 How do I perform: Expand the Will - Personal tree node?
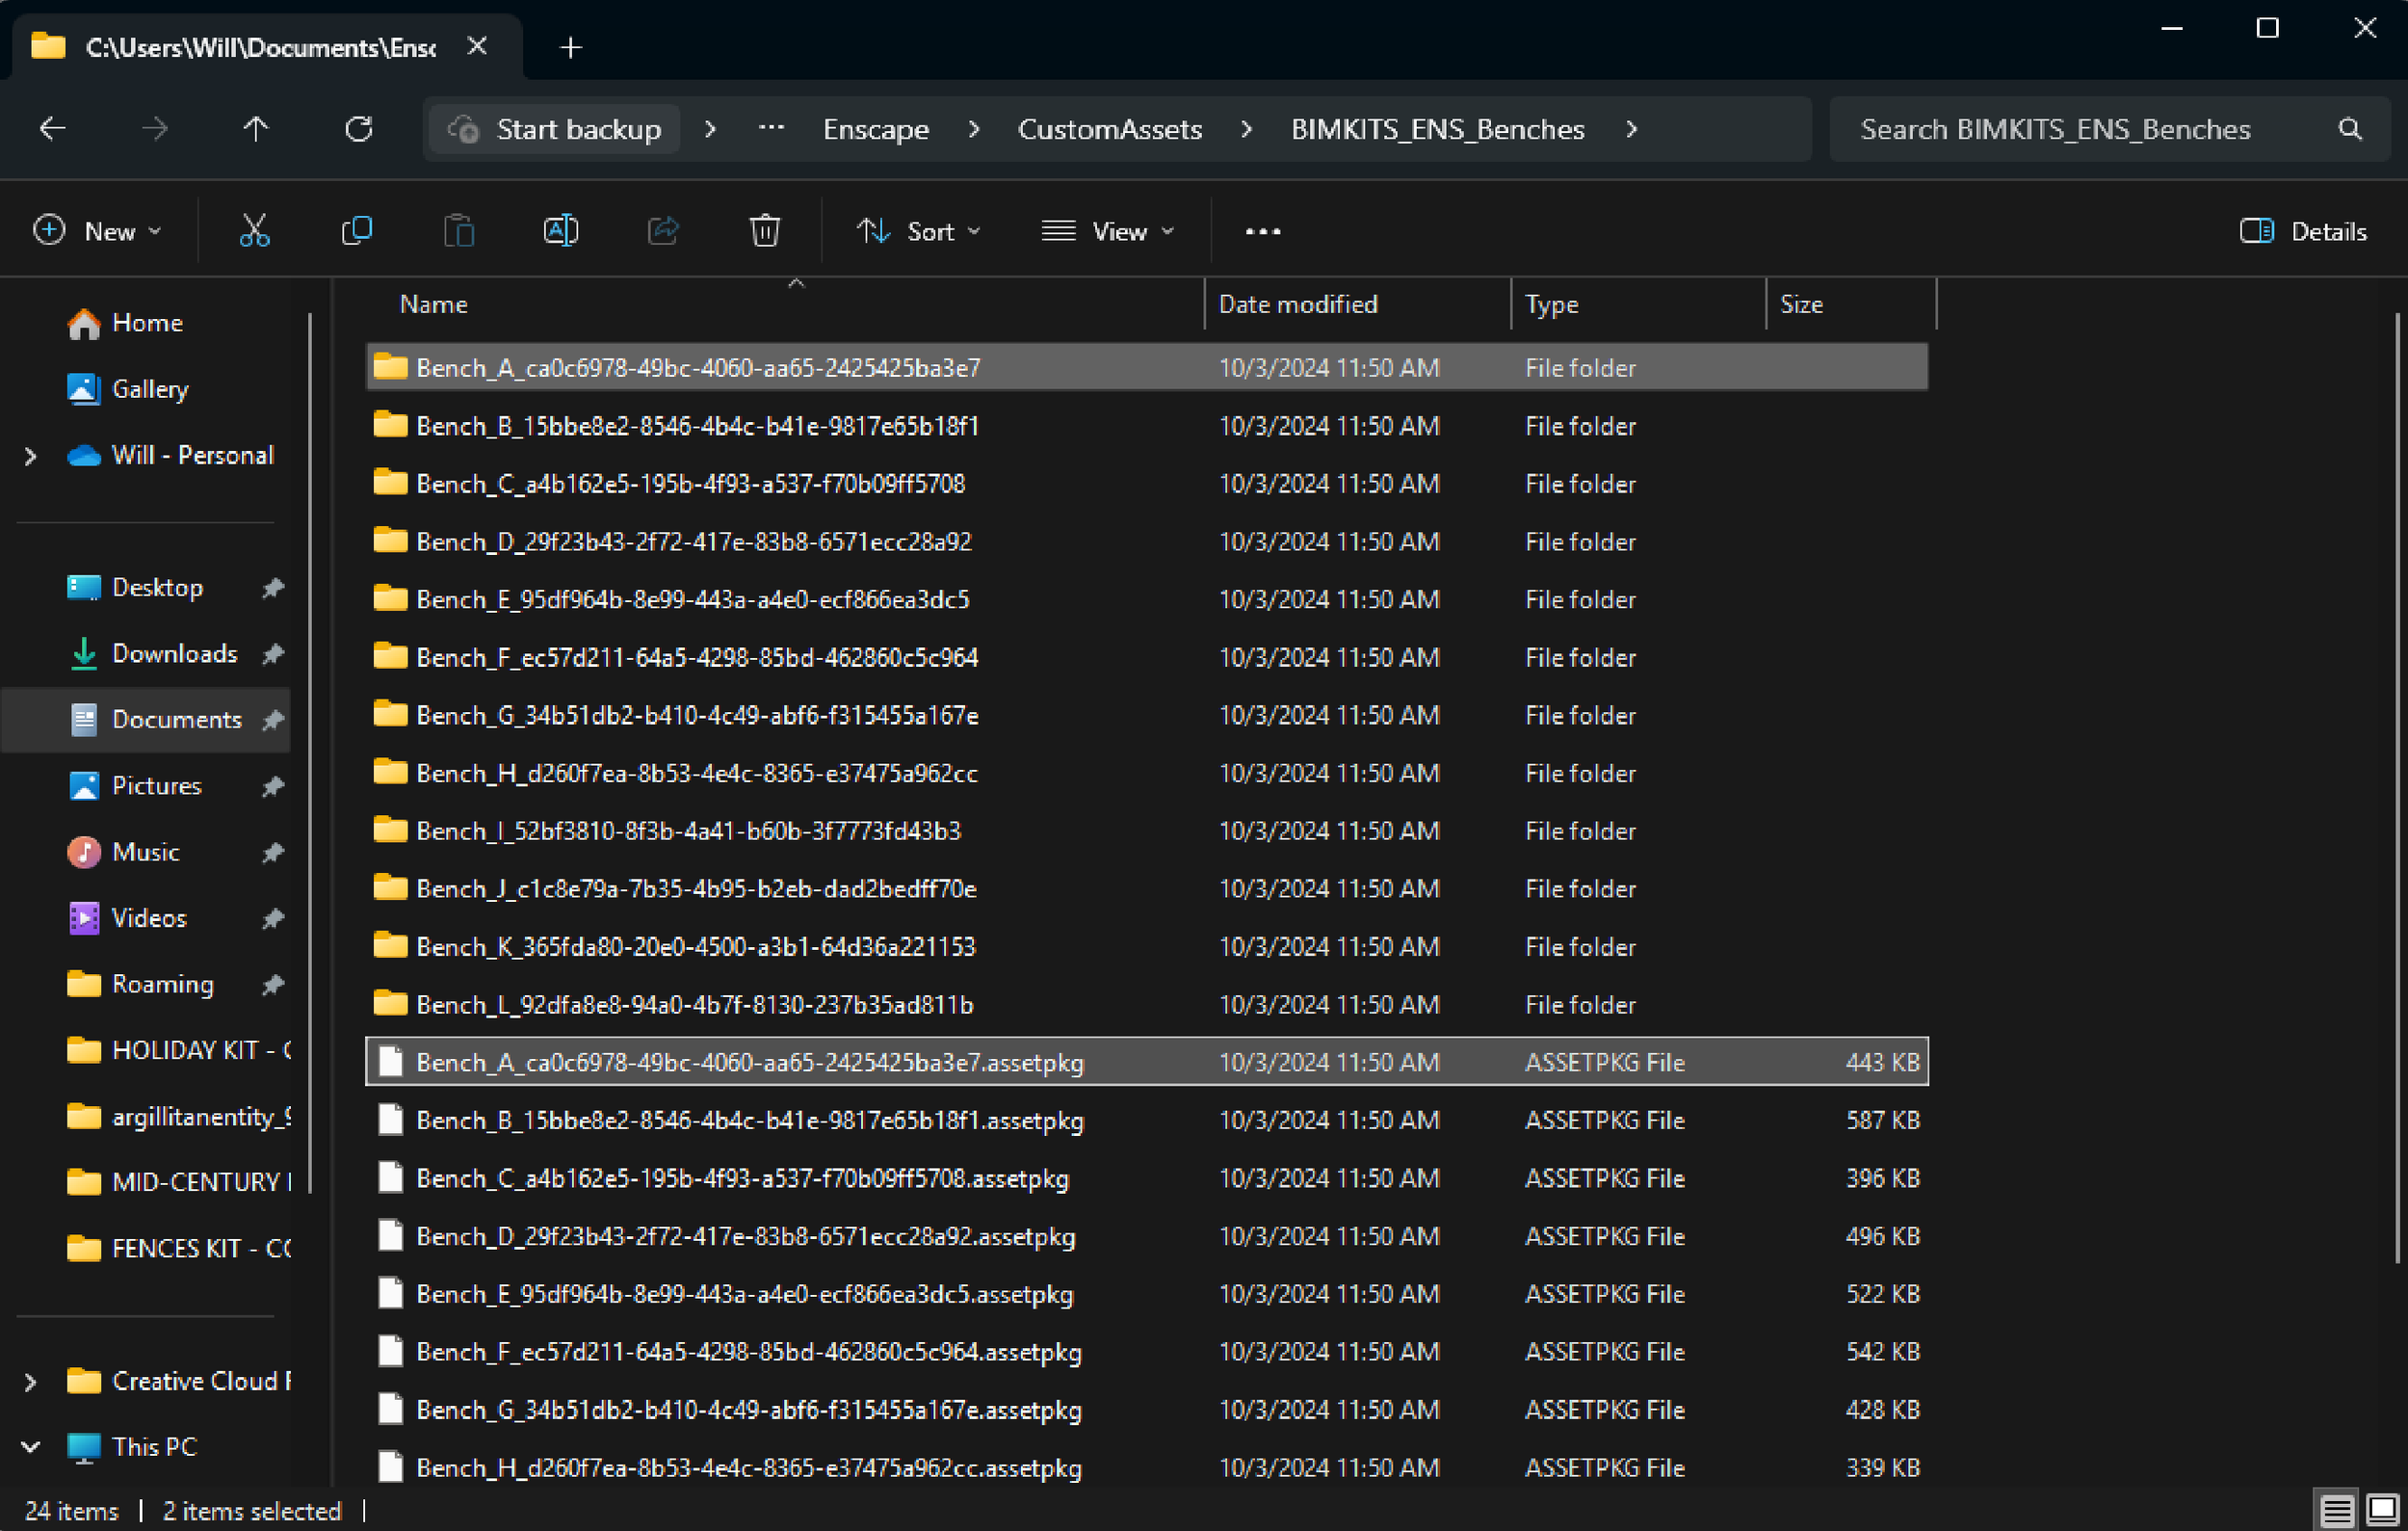tap(30, 456)
